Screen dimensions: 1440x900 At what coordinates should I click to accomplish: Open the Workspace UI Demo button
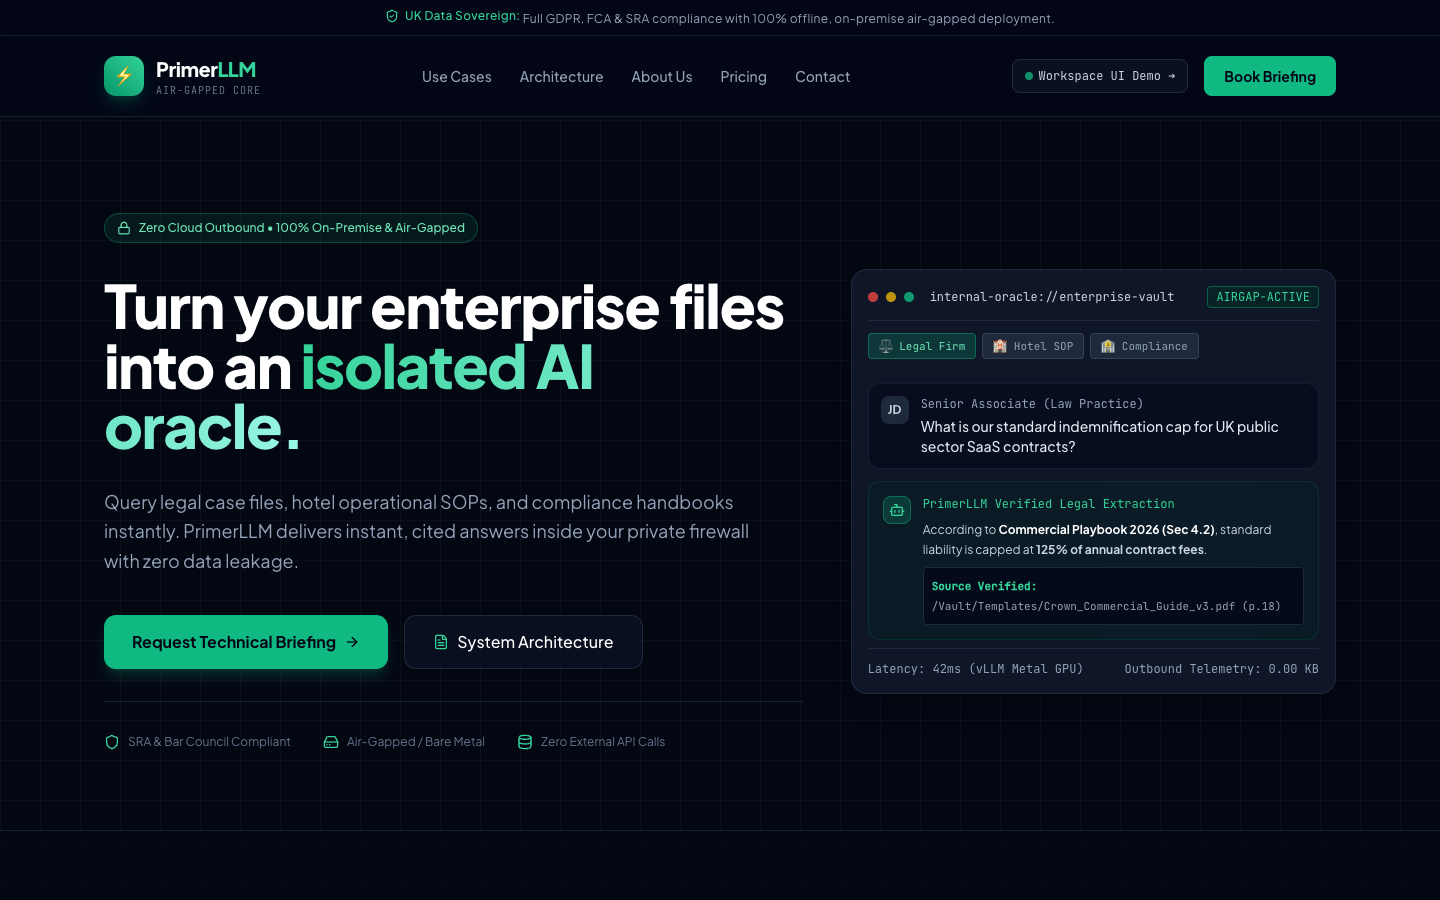click(x=1100, y=76)
